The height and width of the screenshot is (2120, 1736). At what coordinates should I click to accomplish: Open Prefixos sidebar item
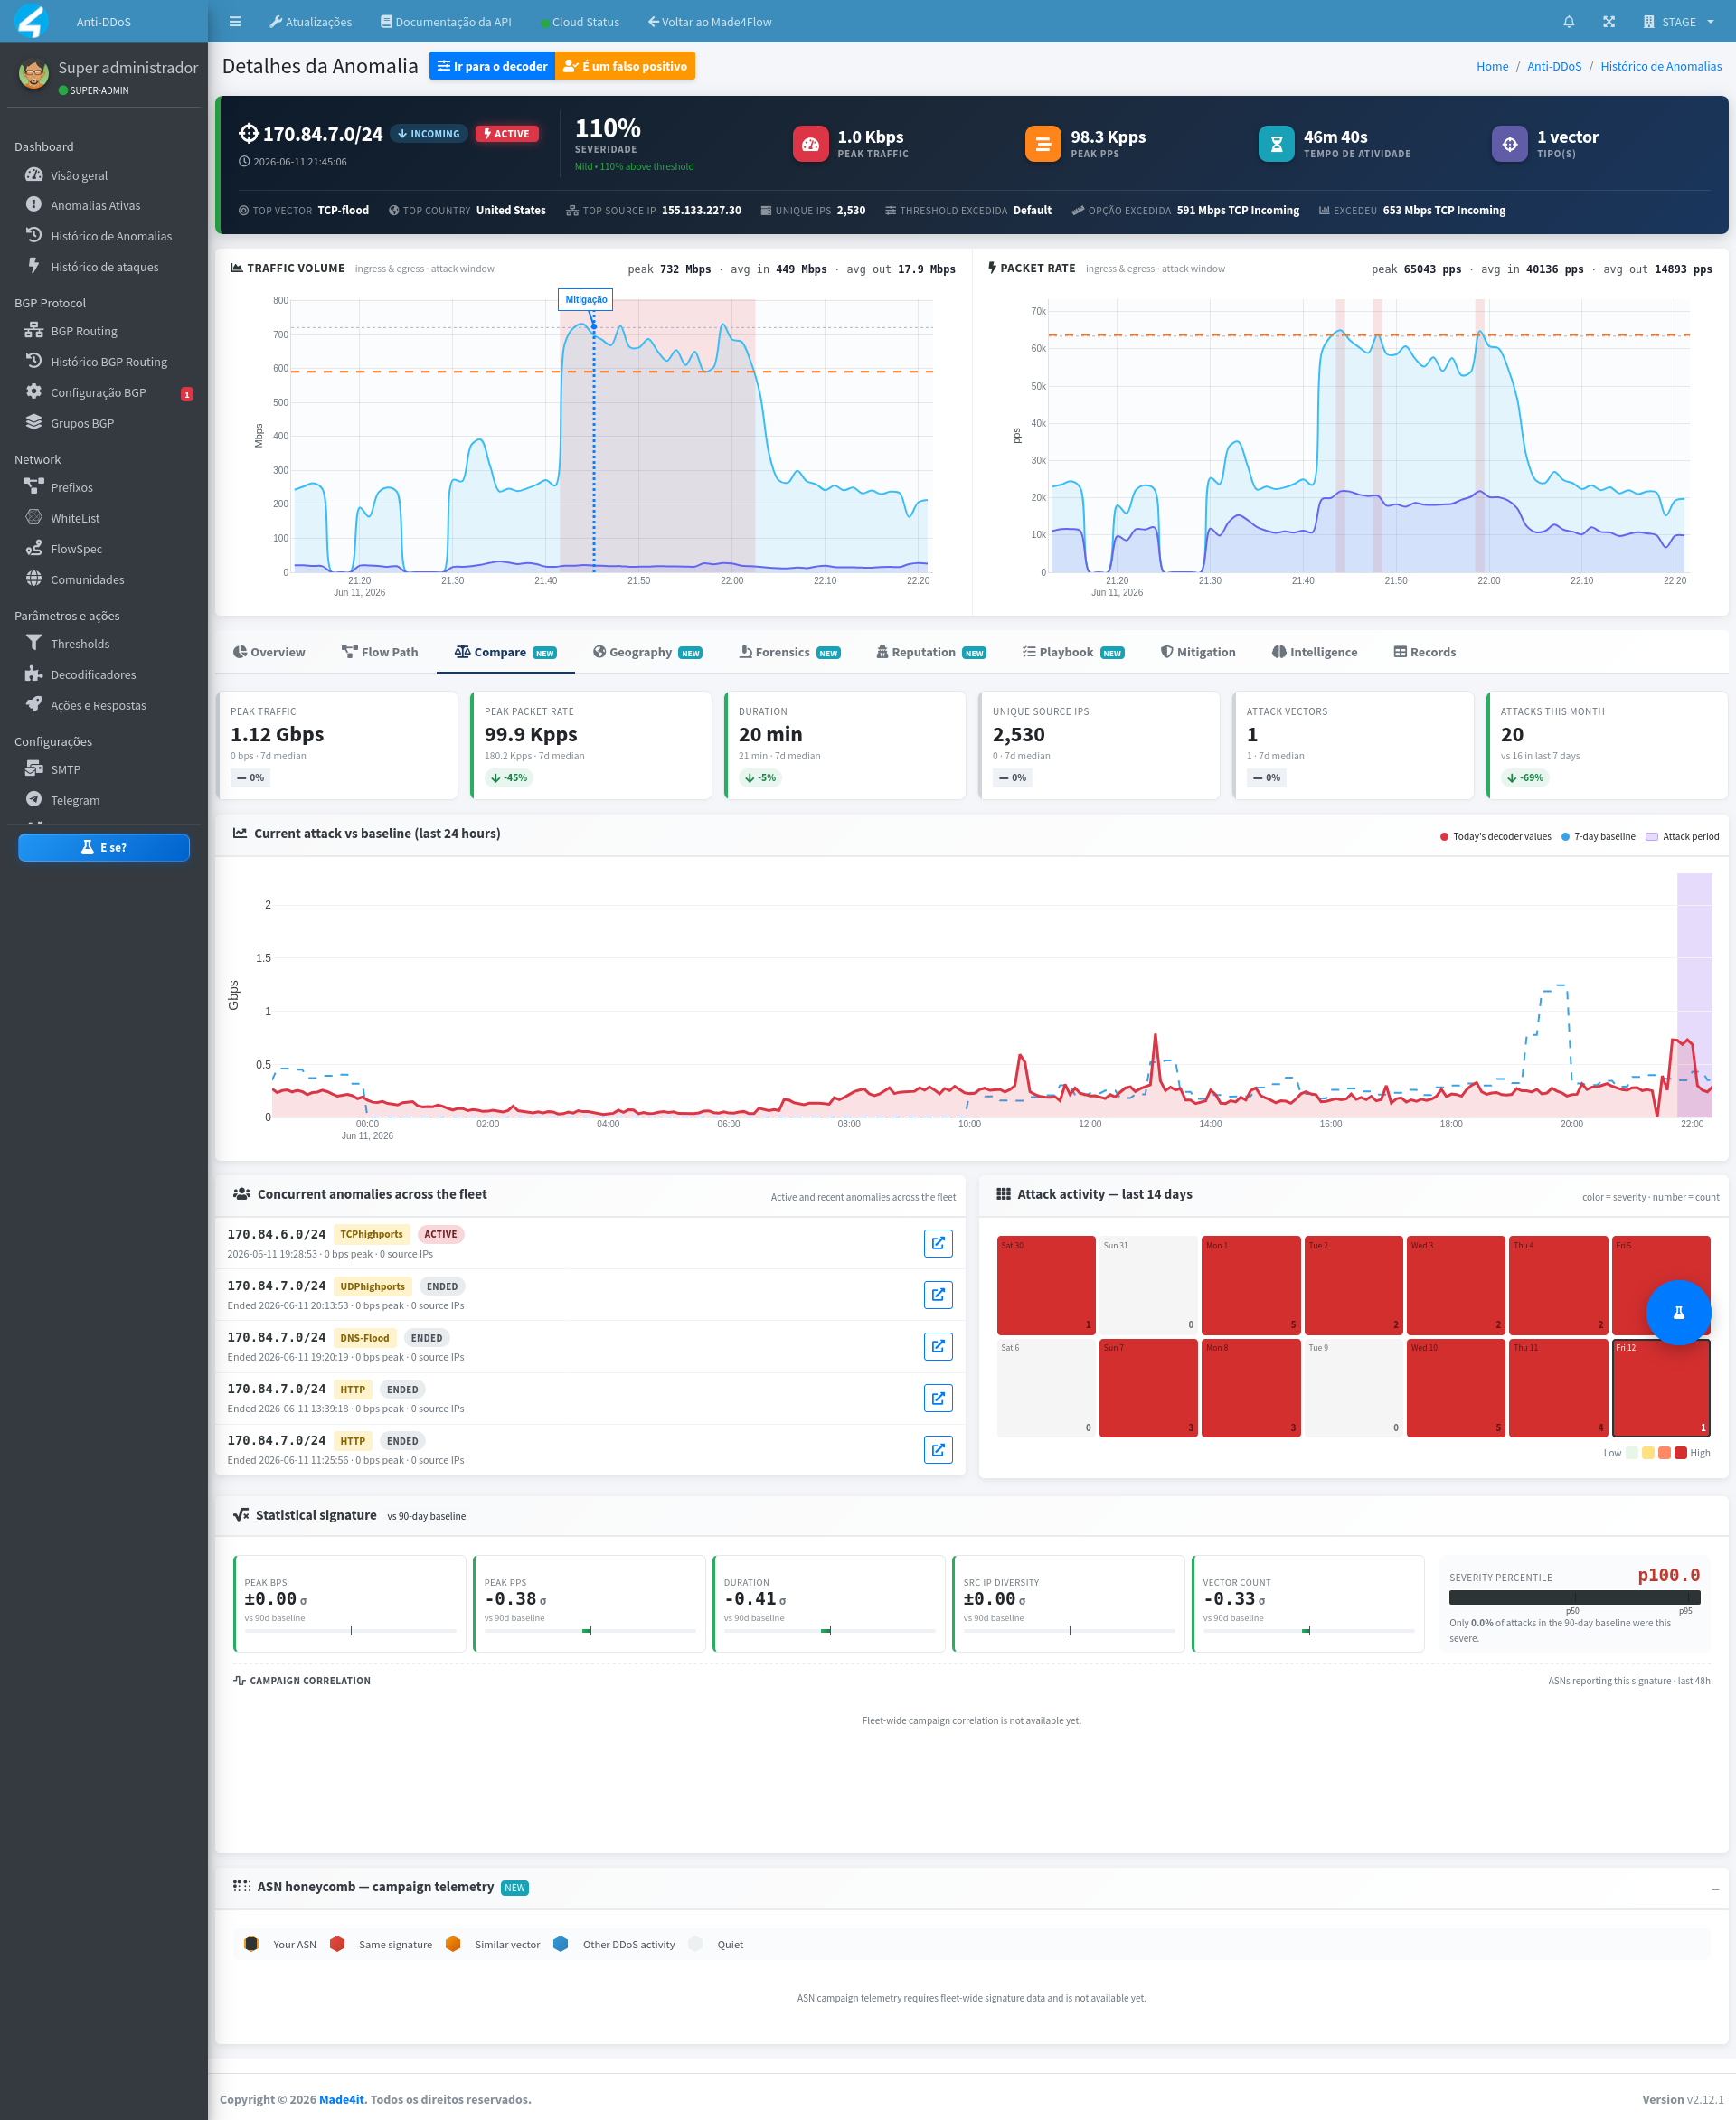(x=104, y=487)
